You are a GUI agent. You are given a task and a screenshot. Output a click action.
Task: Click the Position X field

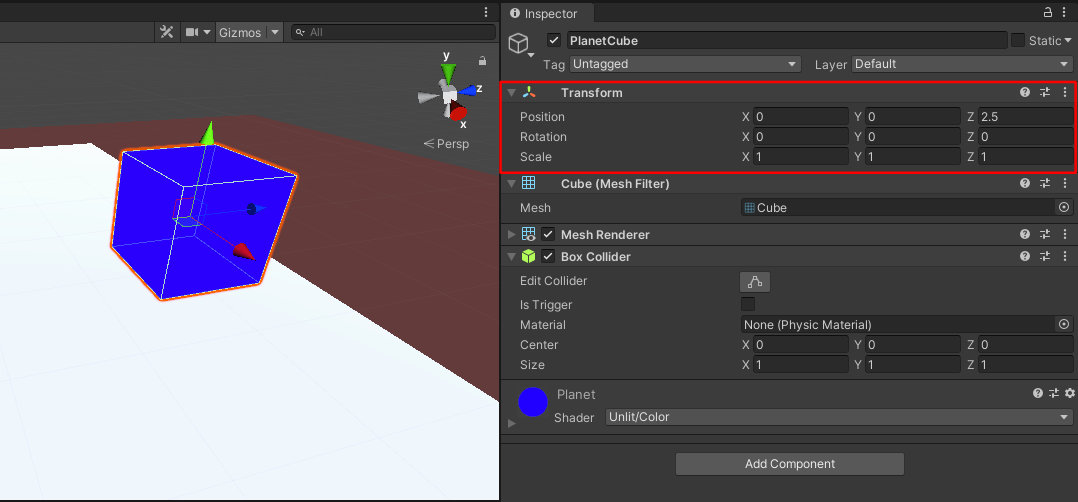click(x=800, y=117)
